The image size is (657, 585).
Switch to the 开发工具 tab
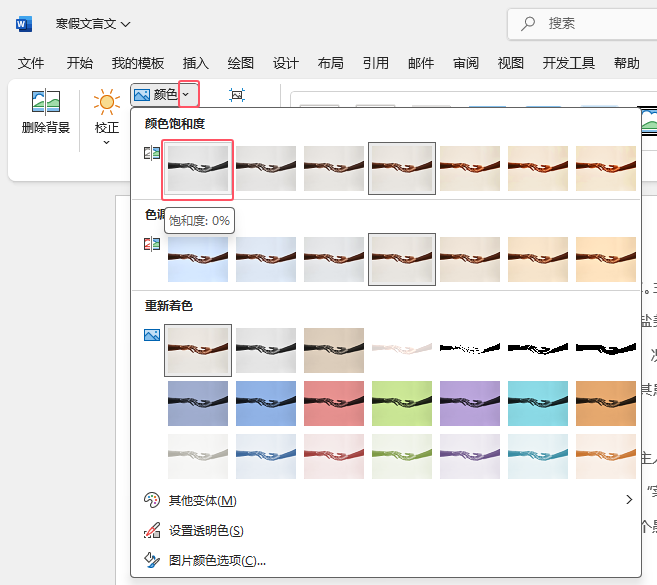(569, 63)
